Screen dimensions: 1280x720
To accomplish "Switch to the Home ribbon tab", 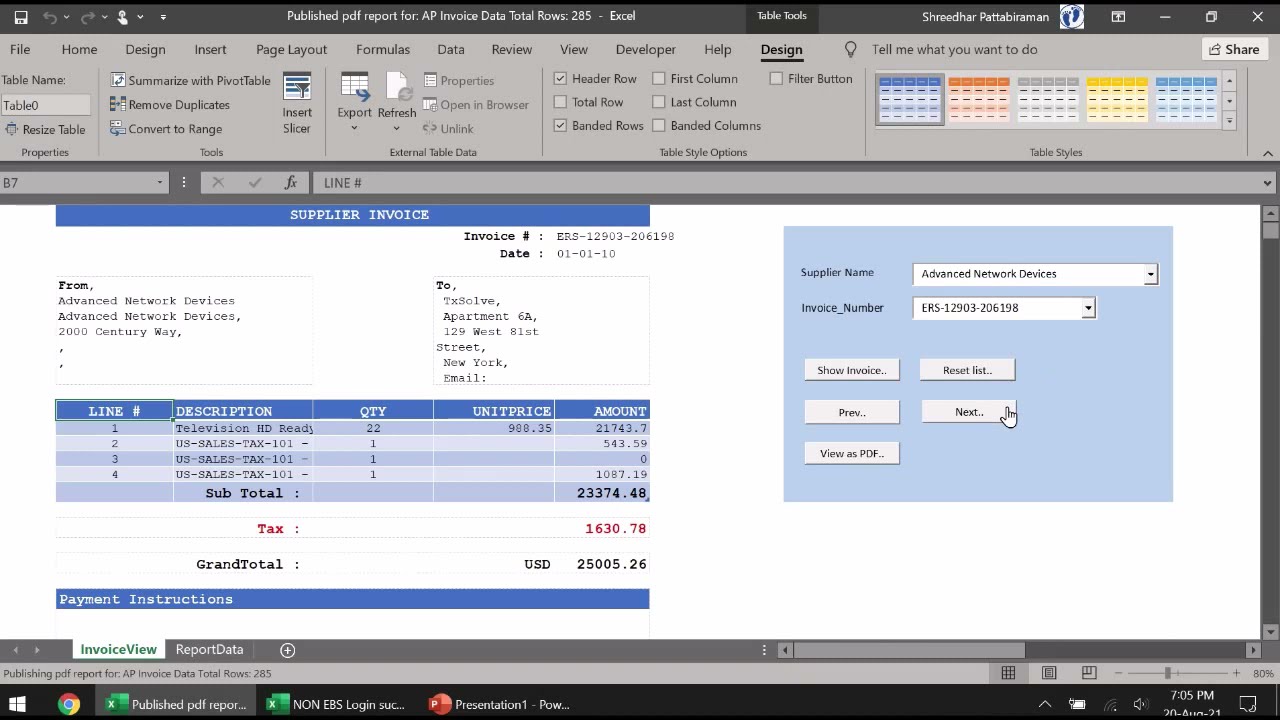I will pyautogui.click(x=79, y=49).
